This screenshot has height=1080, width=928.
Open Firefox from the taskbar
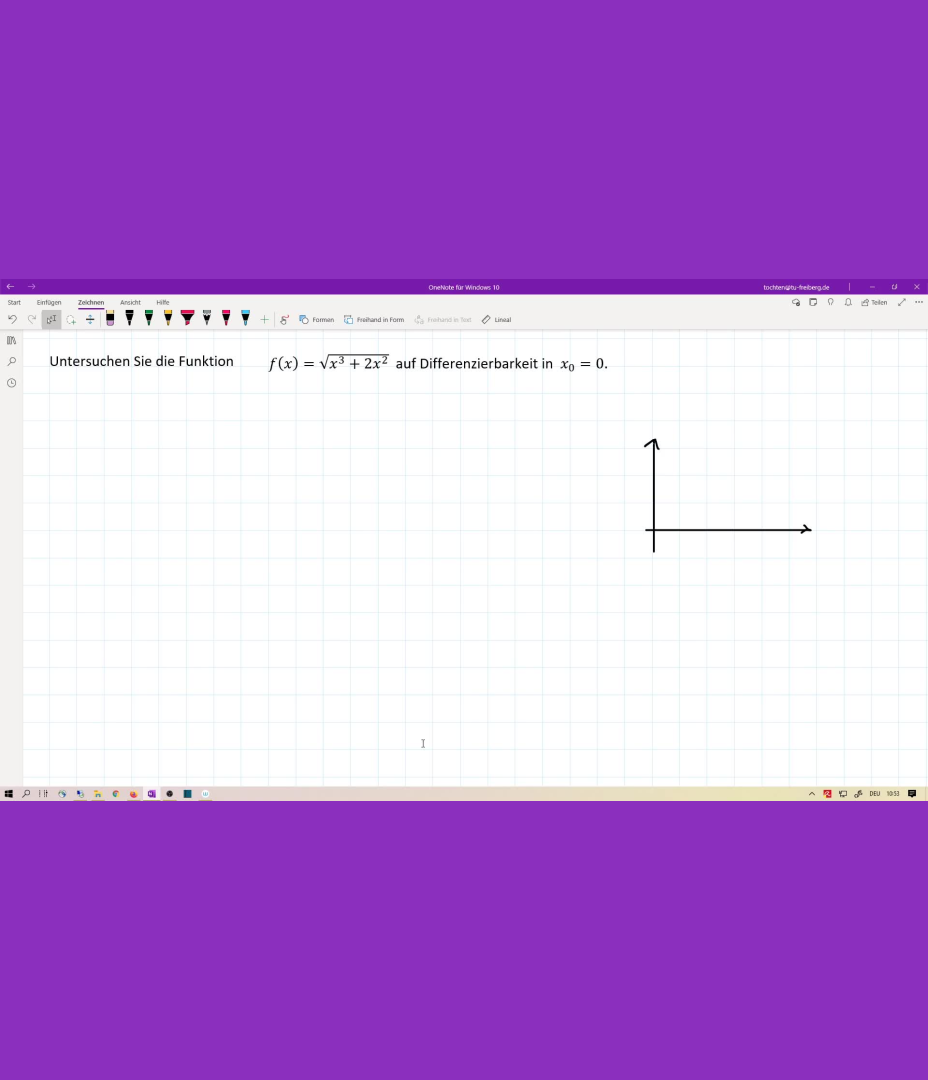(134, 793)
